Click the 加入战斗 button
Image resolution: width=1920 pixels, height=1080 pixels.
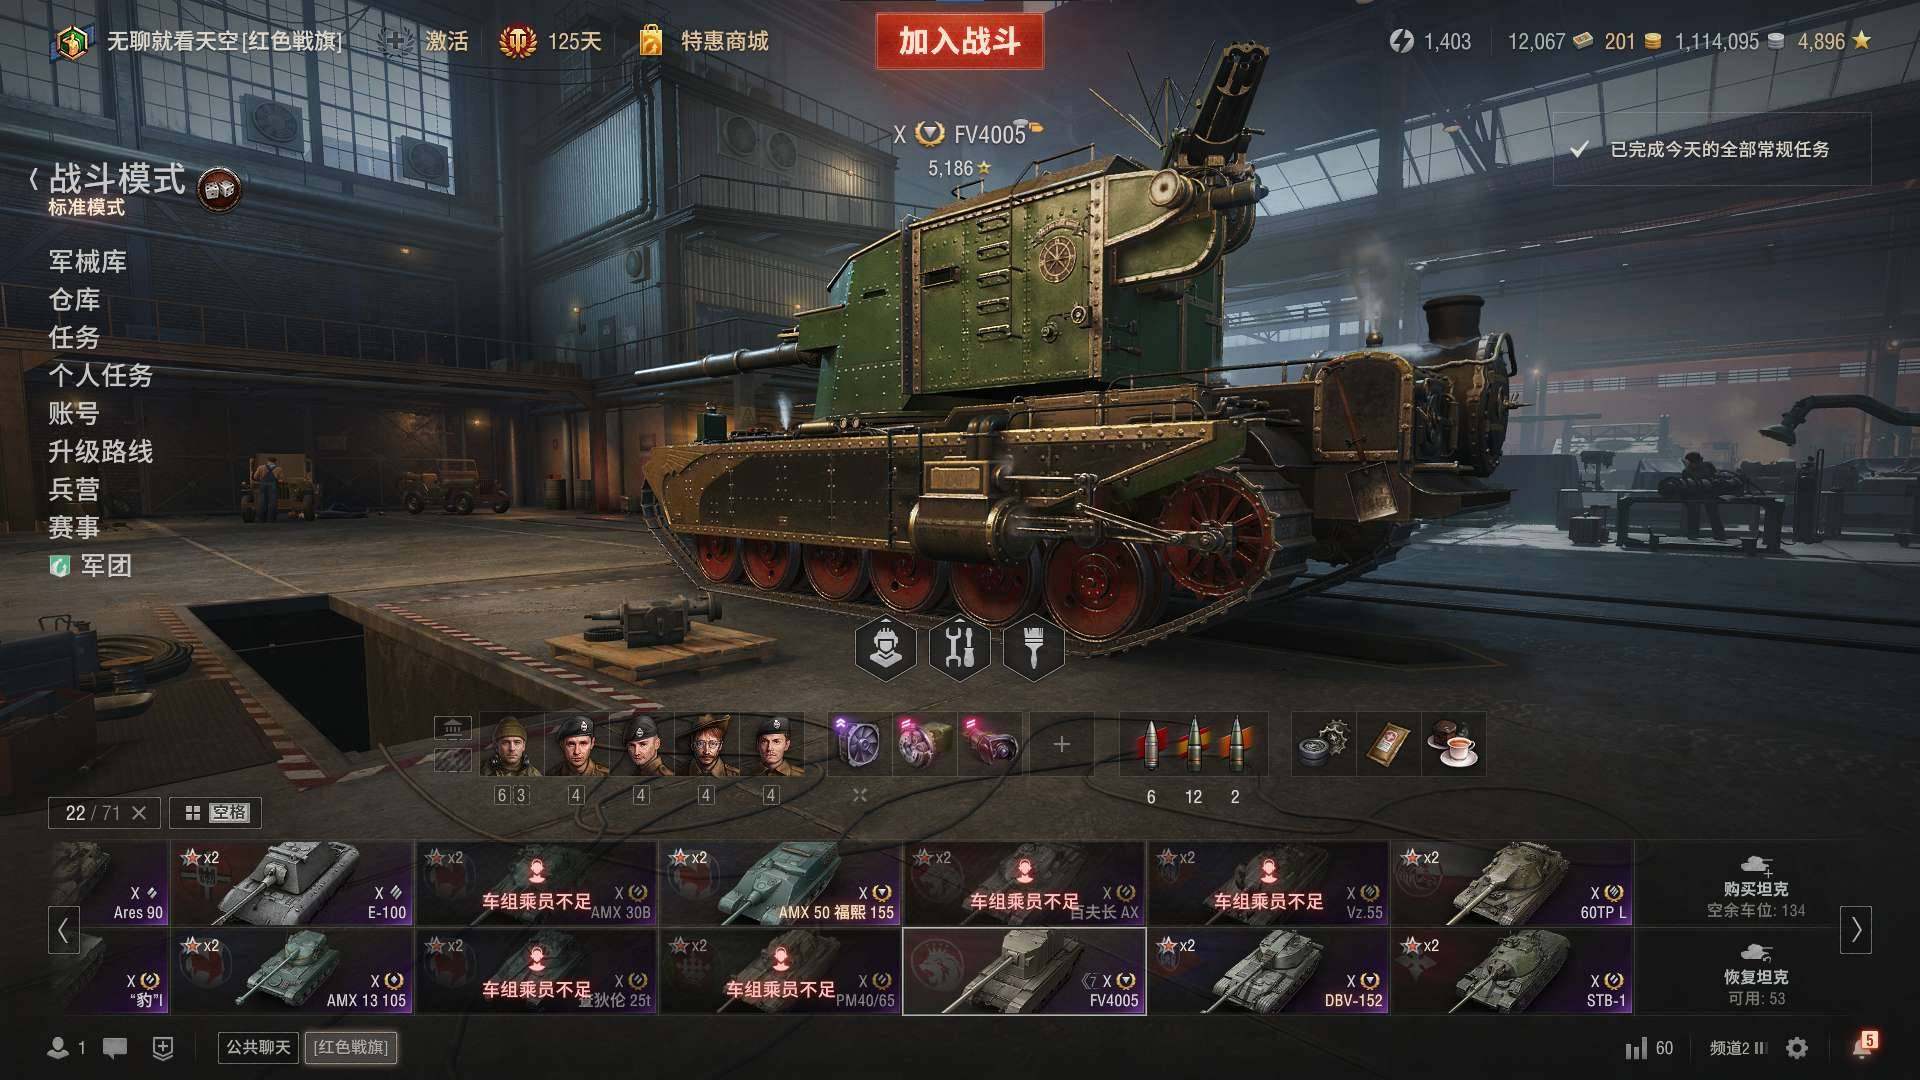(x=960, y=41)
